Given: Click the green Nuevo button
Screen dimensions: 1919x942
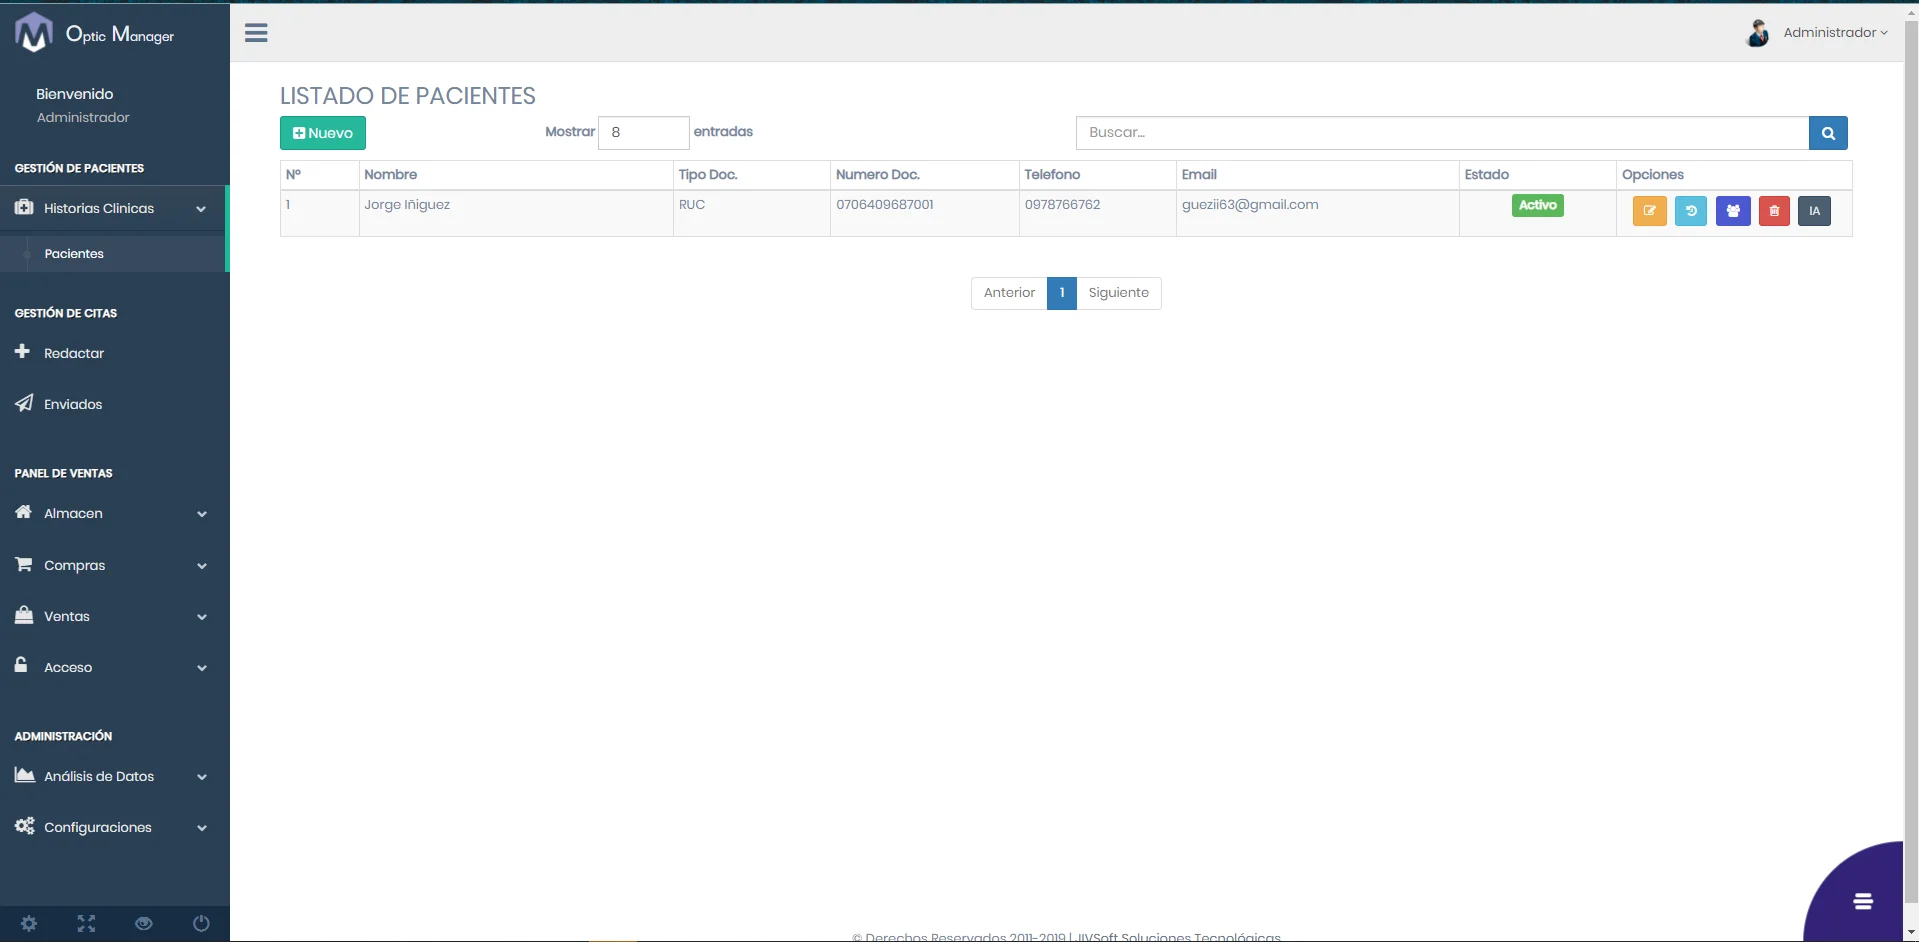Looking at the screenshot, I should point(322,133).
